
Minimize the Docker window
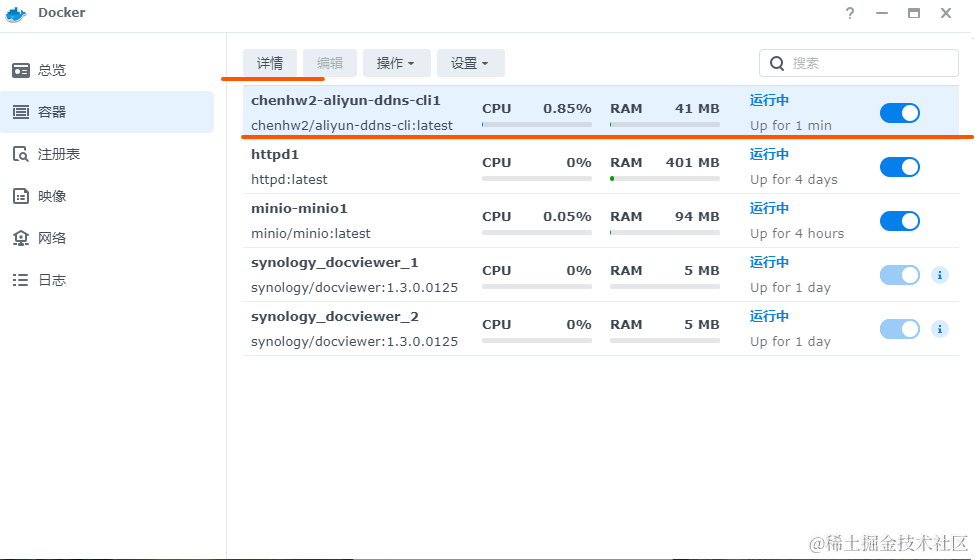pos(882,13)
